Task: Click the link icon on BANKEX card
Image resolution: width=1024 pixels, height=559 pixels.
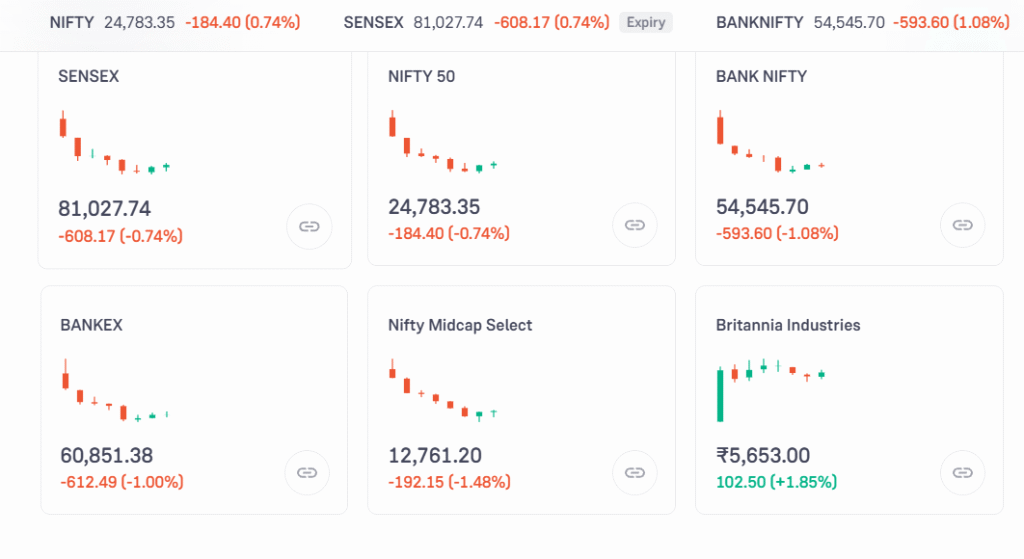Action: click(307, 472)
